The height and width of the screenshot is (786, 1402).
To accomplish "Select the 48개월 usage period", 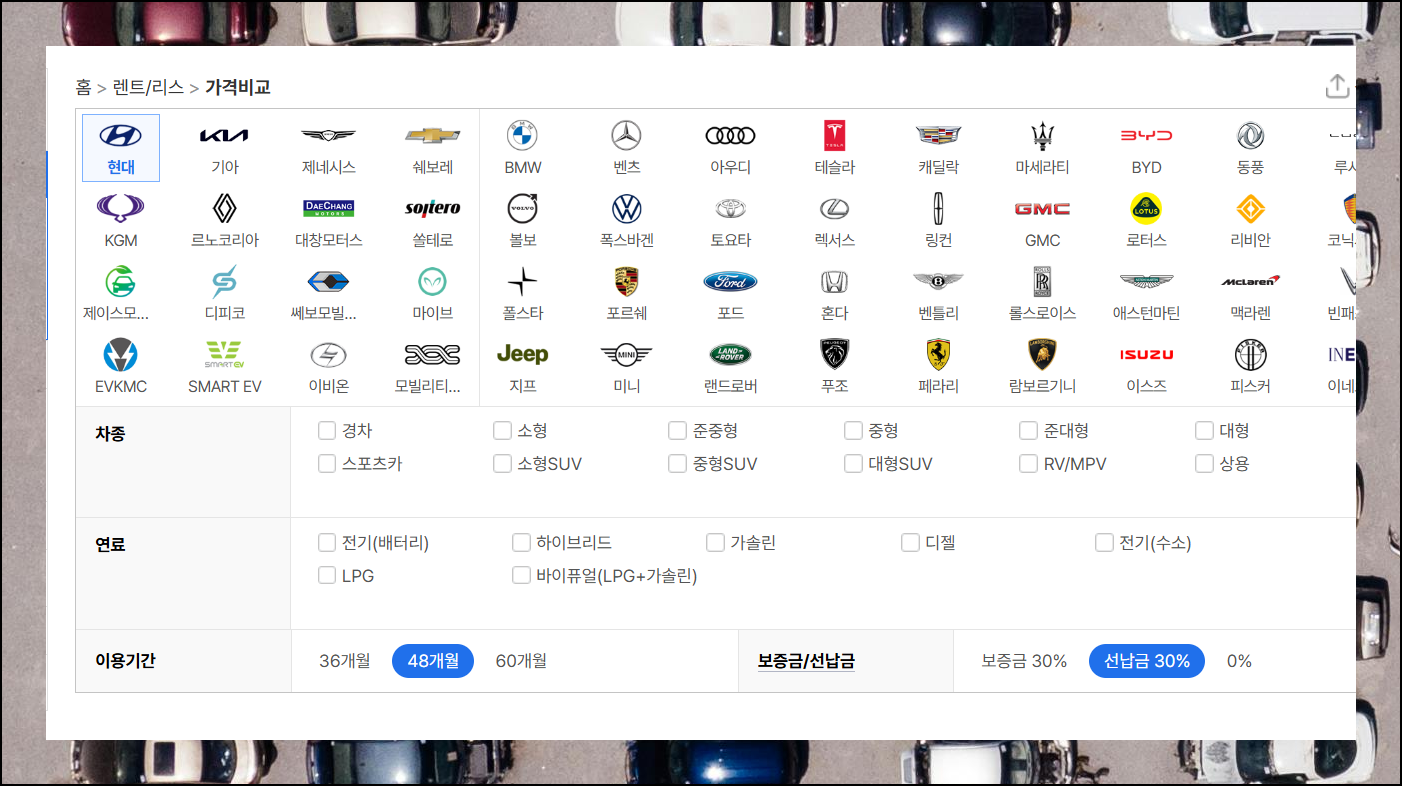I will pos(433,661).
